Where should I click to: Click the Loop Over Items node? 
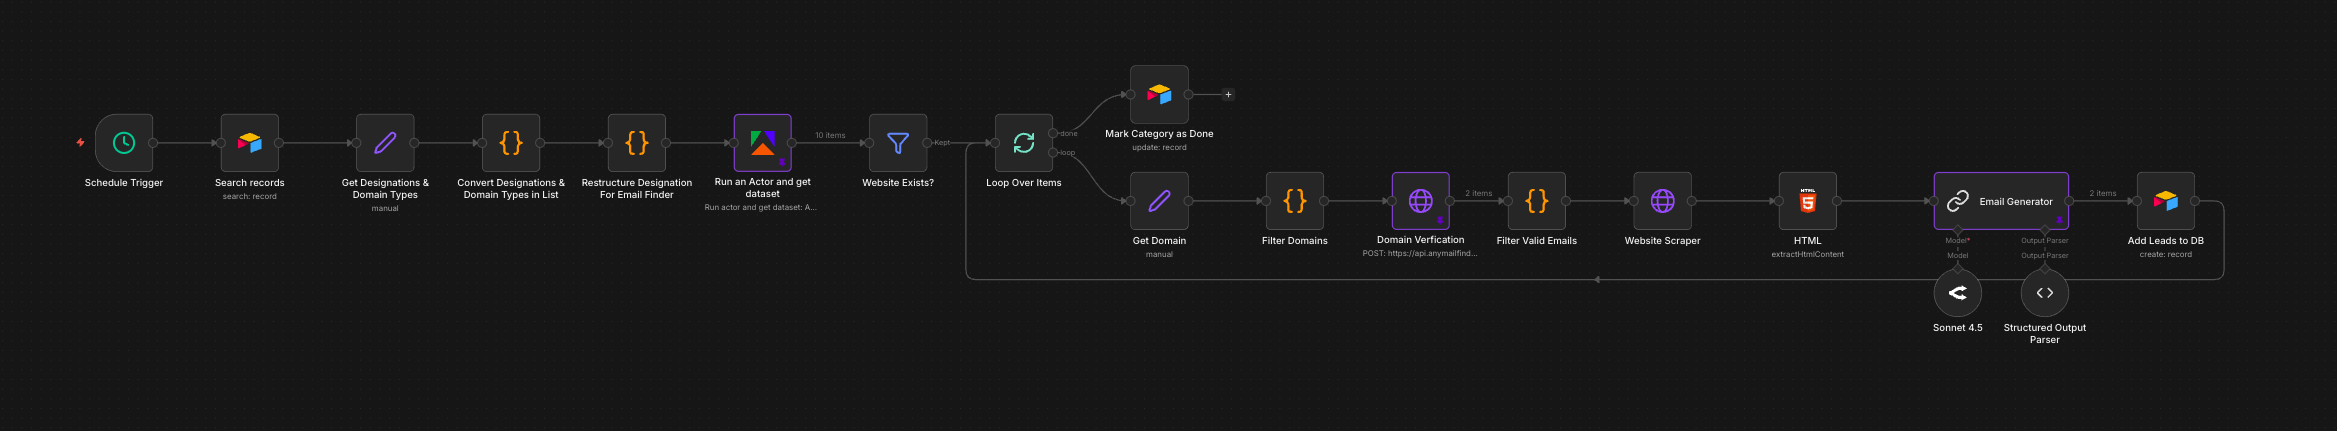click(x=1023, y=143)
